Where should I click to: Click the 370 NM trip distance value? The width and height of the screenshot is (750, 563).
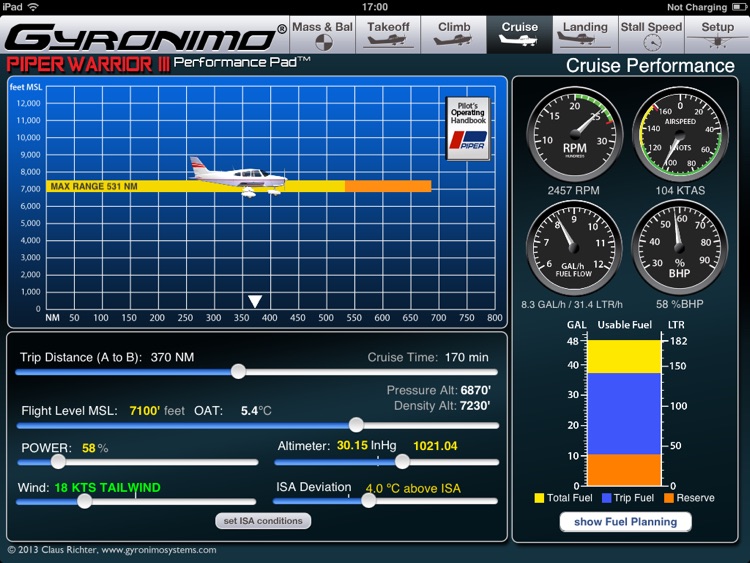[x=172, y=357]
